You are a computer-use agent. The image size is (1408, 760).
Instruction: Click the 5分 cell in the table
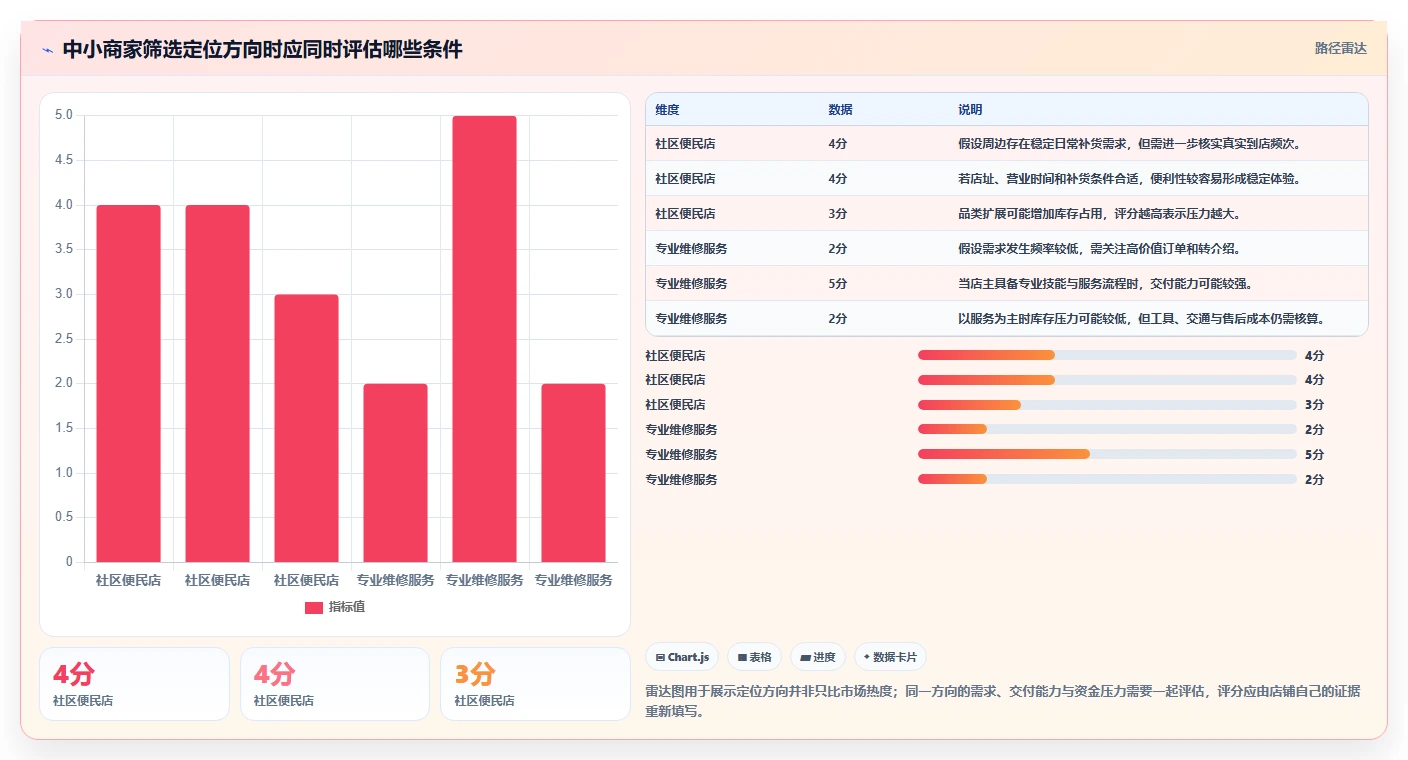(837, 284)
